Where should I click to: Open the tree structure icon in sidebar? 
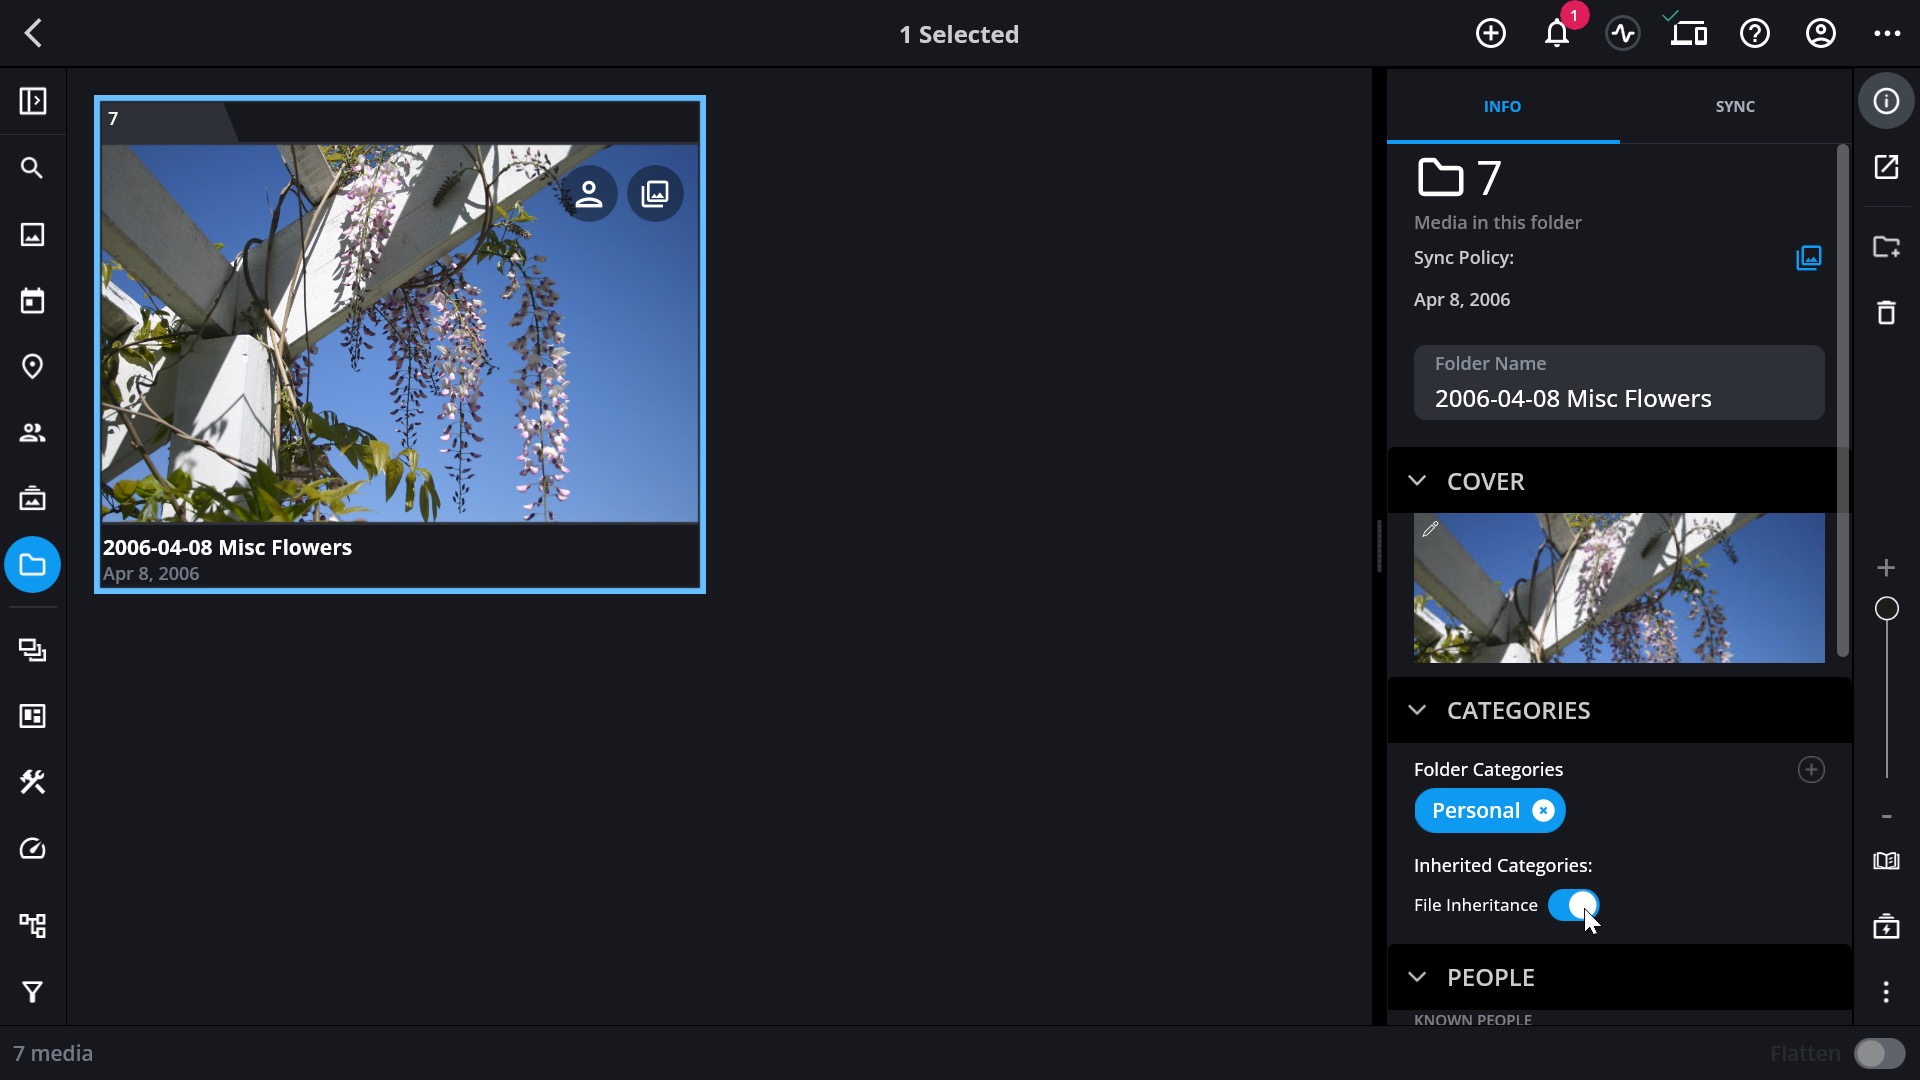point(33,925)
